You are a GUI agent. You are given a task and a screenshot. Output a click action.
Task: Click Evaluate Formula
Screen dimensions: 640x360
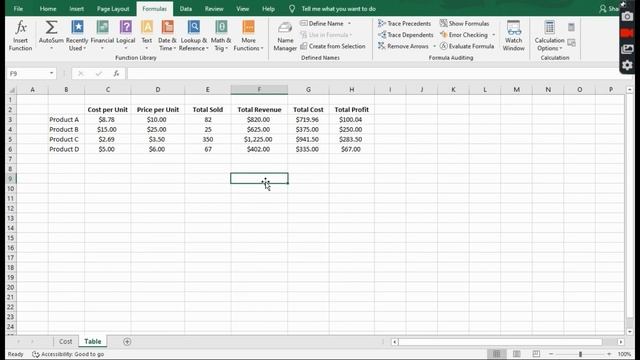coord(467,46)
